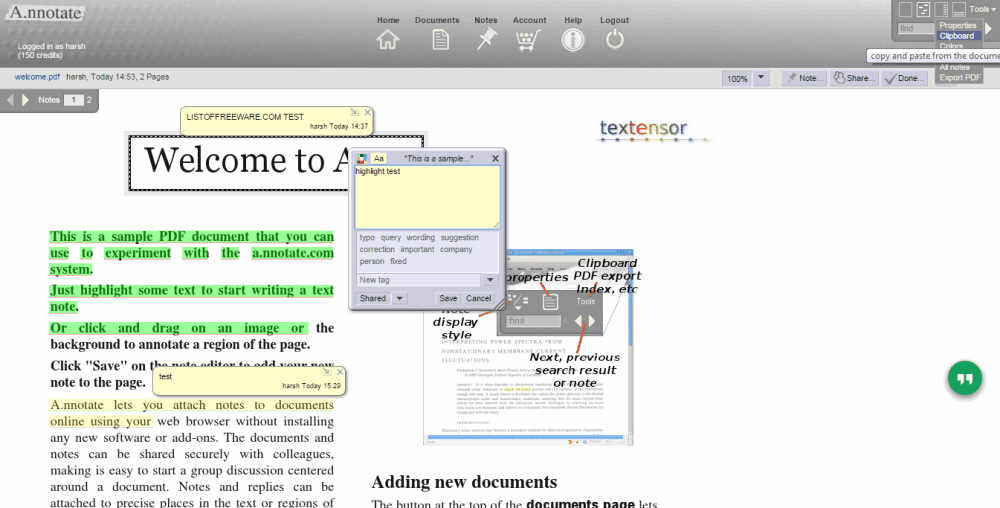Click the green chat quote bubble
The height and width of the screenshot is (508, 1000).
(x=965, y=379)
